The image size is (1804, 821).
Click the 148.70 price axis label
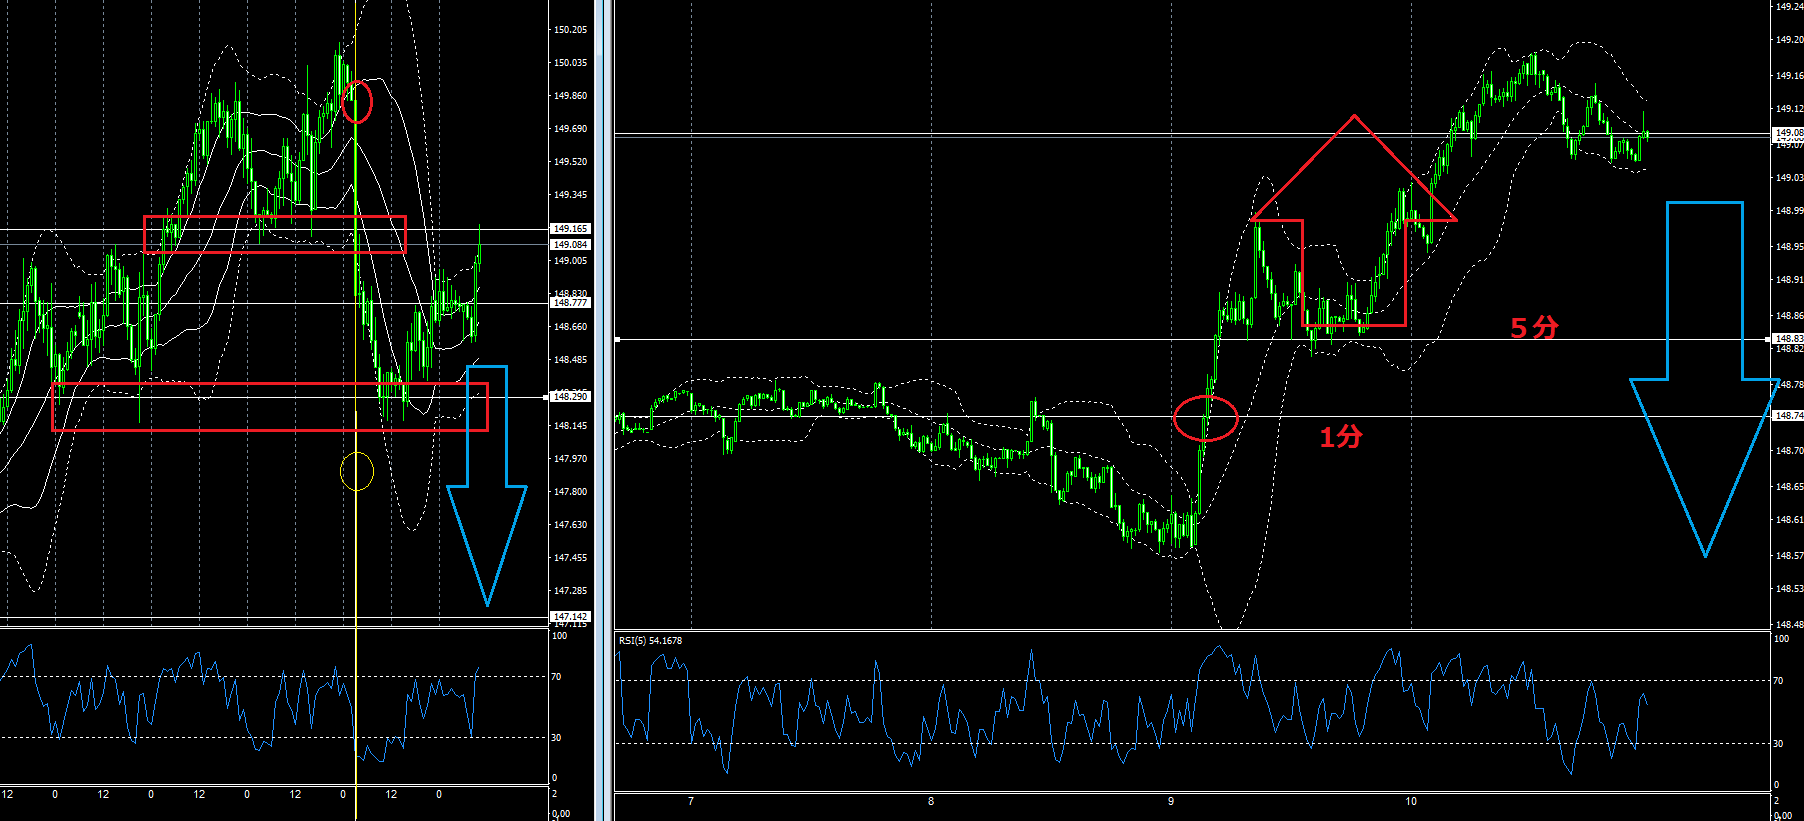coord(1789,451)
